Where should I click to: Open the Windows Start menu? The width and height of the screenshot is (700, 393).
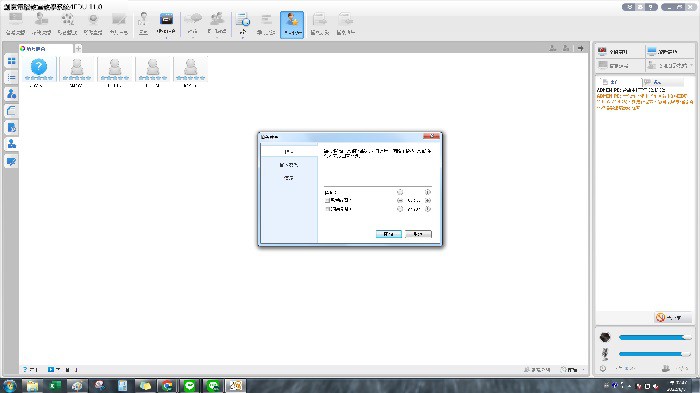9,385
